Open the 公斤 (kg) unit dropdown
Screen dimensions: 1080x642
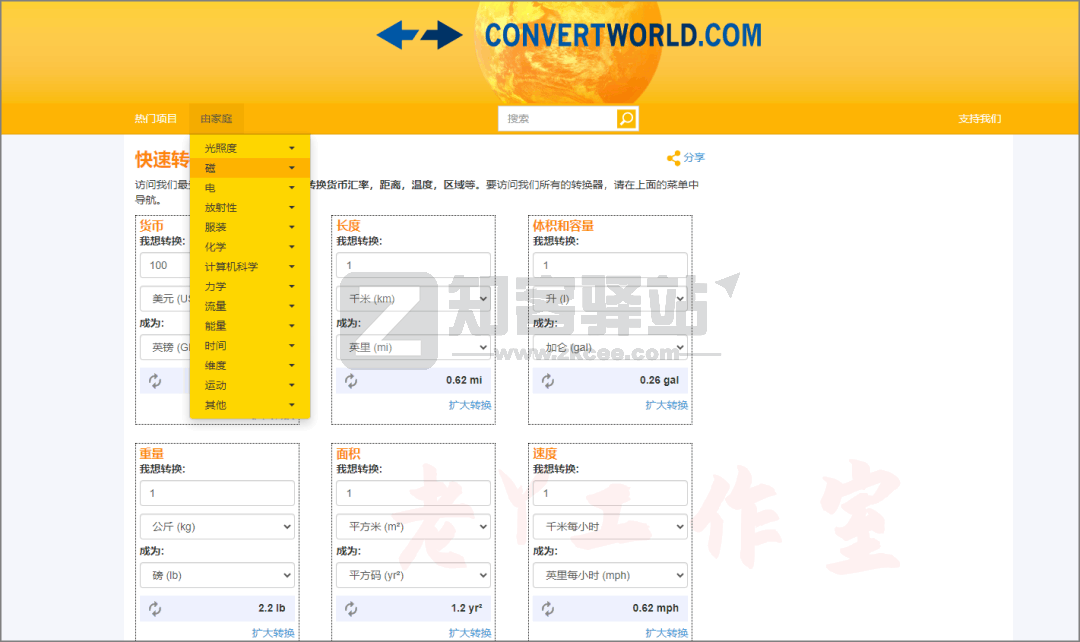[217, 526]
